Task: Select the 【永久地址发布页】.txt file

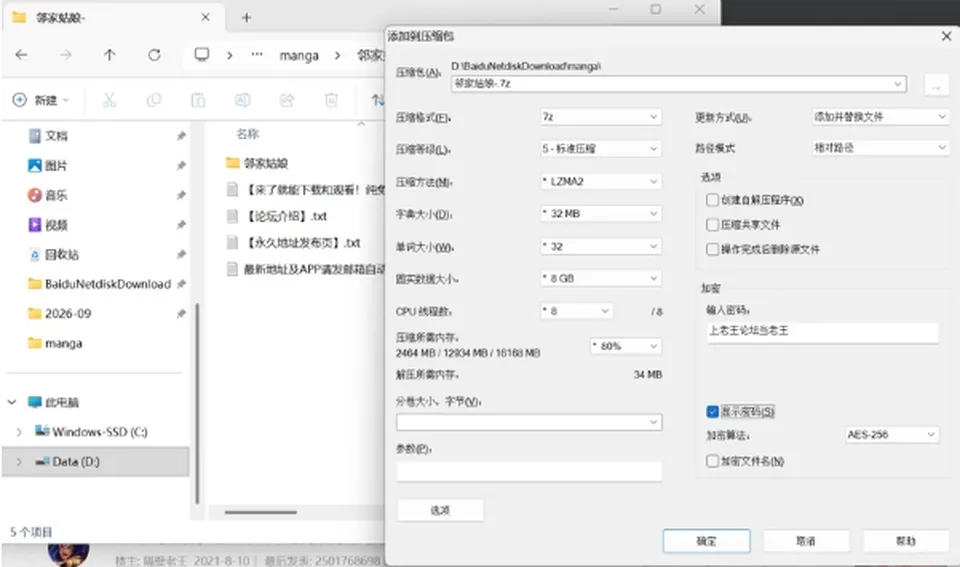Action: [302, 243]
